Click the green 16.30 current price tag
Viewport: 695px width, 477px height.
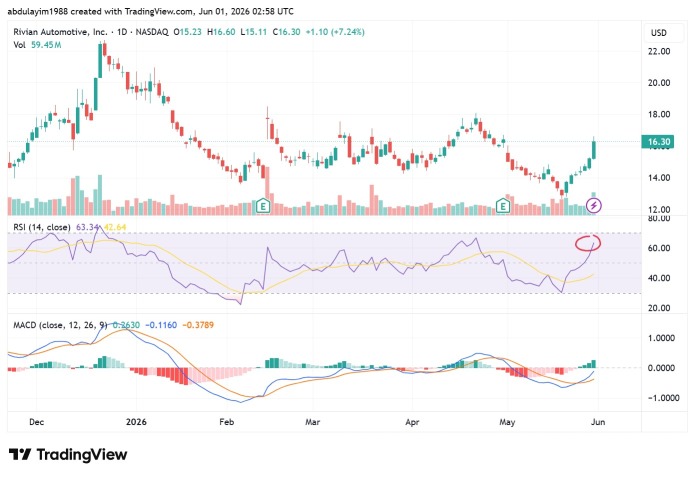[x=658, y=142]
